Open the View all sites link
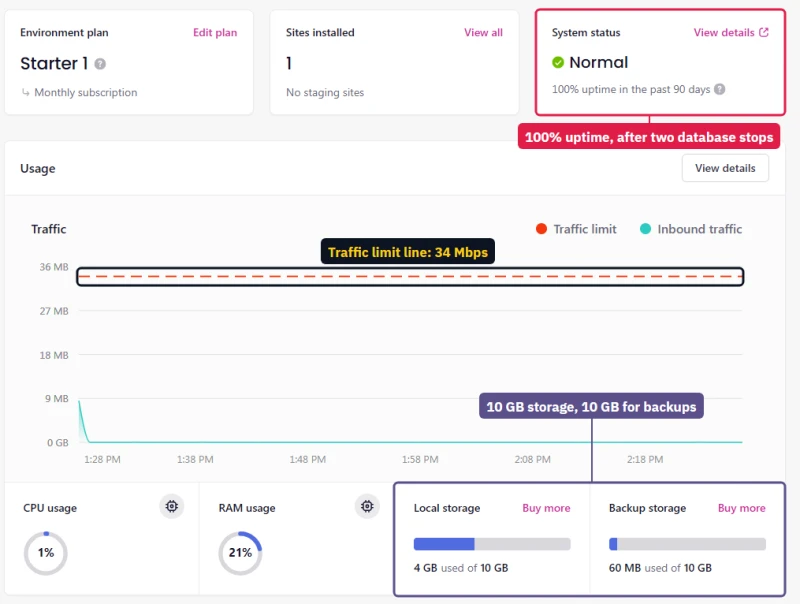The image size is (800, 604). (483, 32)
